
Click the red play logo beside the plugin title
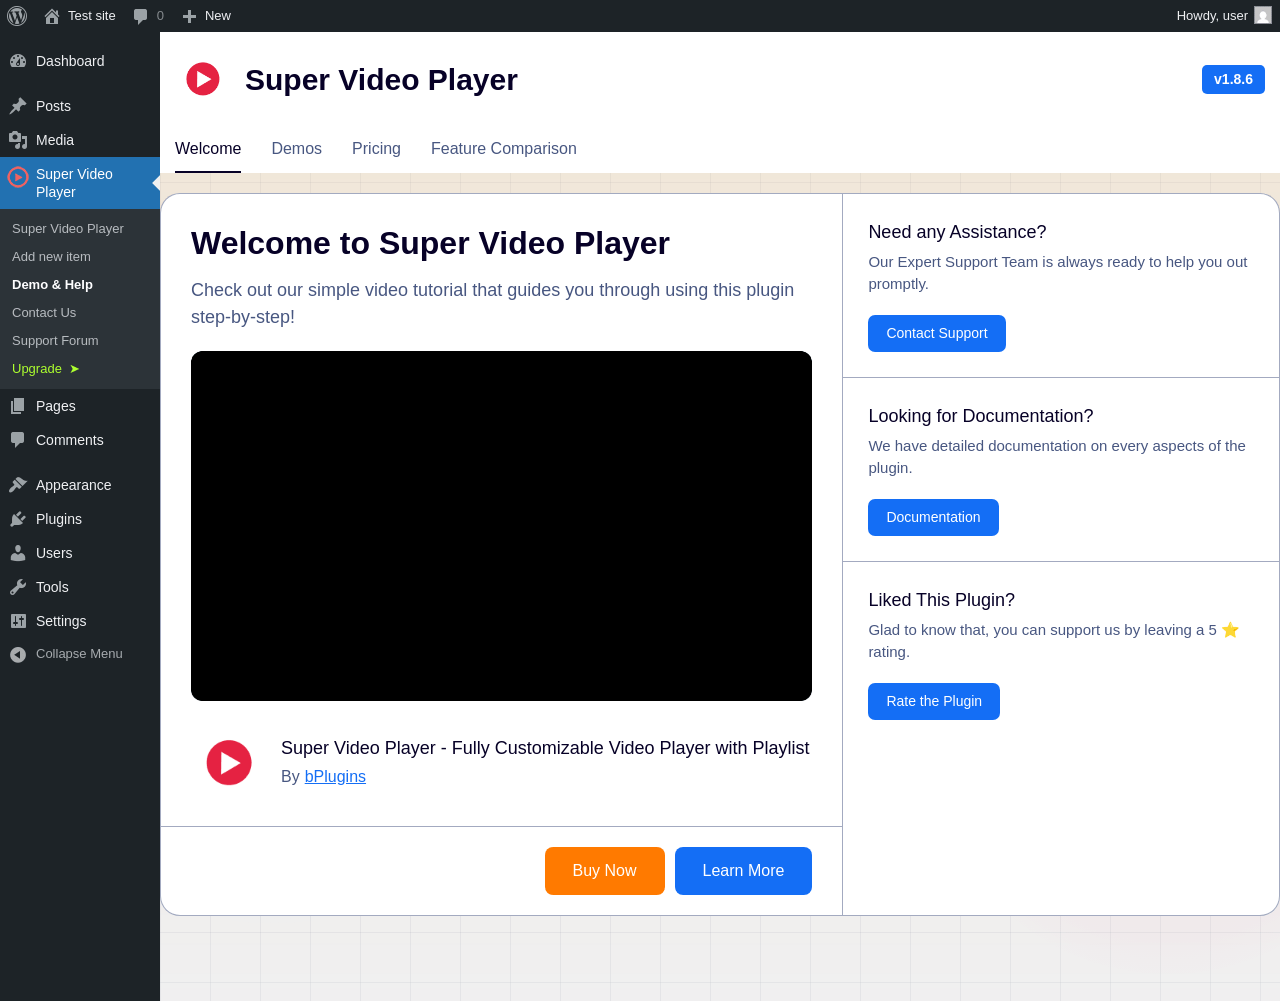[x=229, y=763]
